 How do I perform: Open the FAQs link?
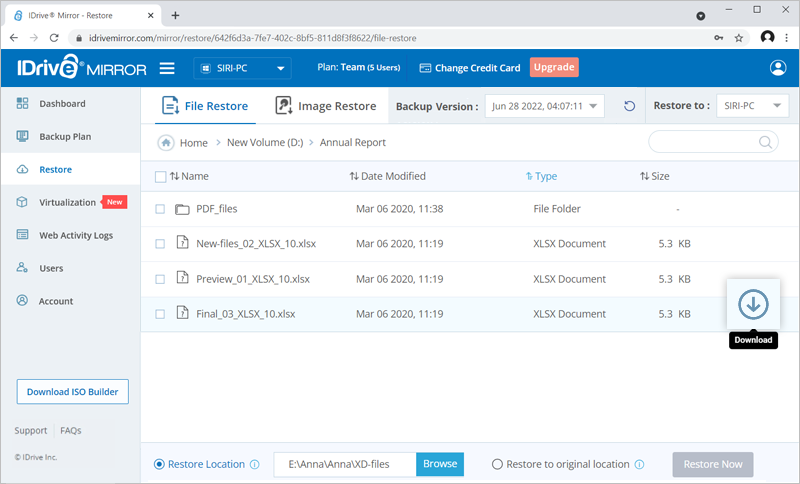click(x=71, y=431)
